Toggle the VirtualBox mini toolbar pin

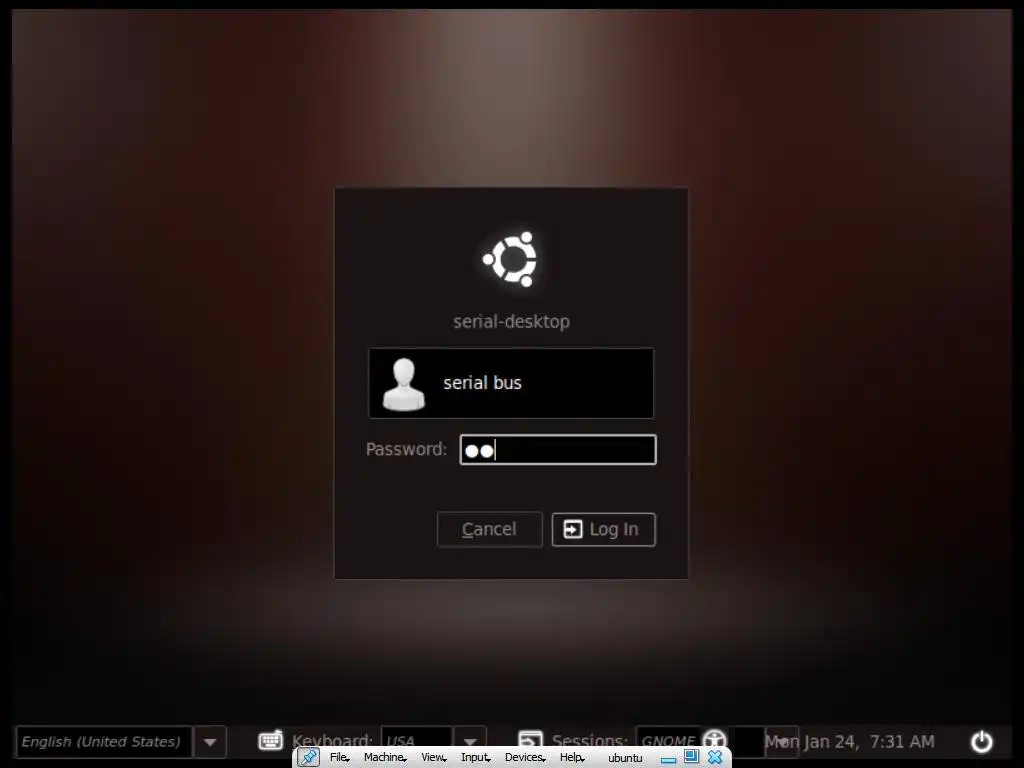[x=308, y=757]
